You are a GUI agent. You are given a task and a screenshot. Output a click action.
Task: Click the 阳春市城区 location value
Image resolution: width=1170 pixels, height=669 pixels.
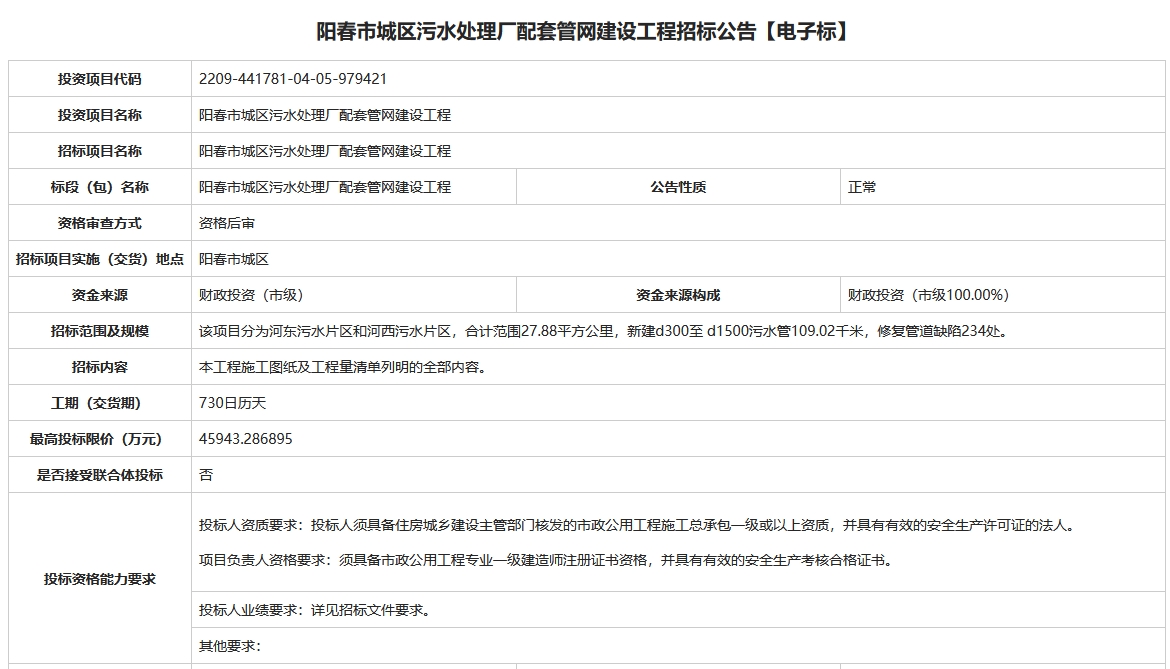pos(234,259)
